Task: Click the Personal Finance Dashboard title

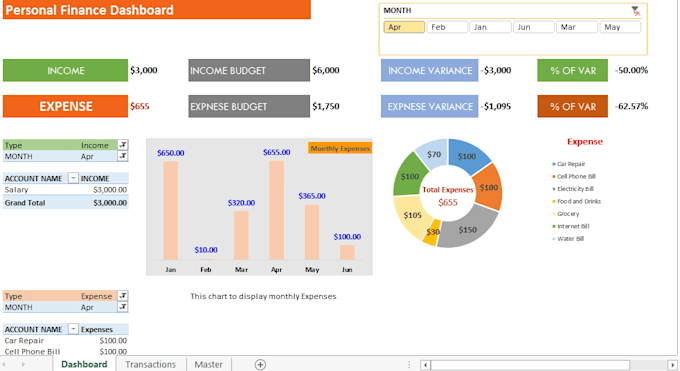Action: (89, 10)
